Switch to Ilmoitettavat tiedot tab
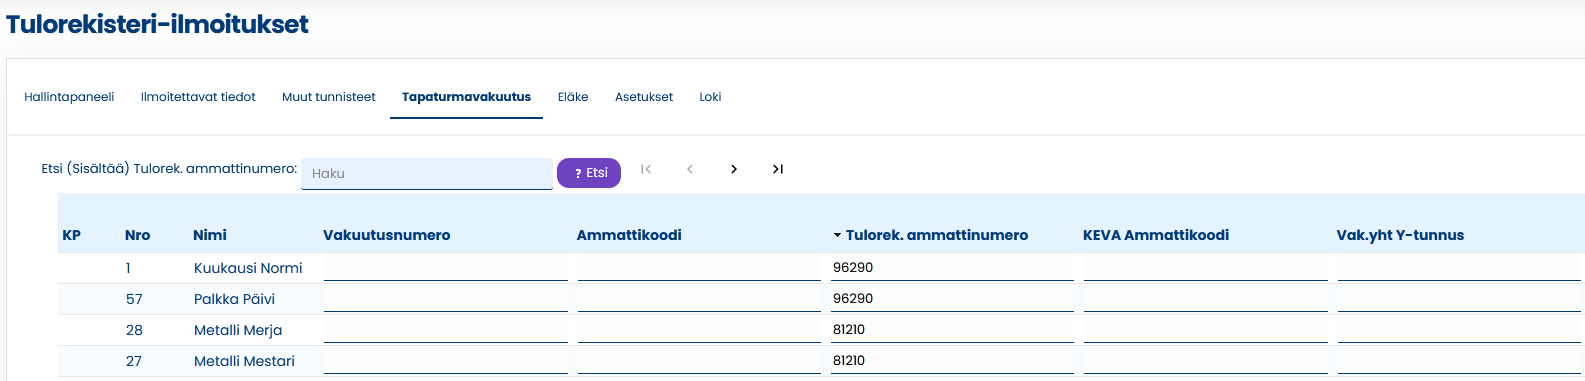Screen dimensions: 1585x381 coord(198,97)
